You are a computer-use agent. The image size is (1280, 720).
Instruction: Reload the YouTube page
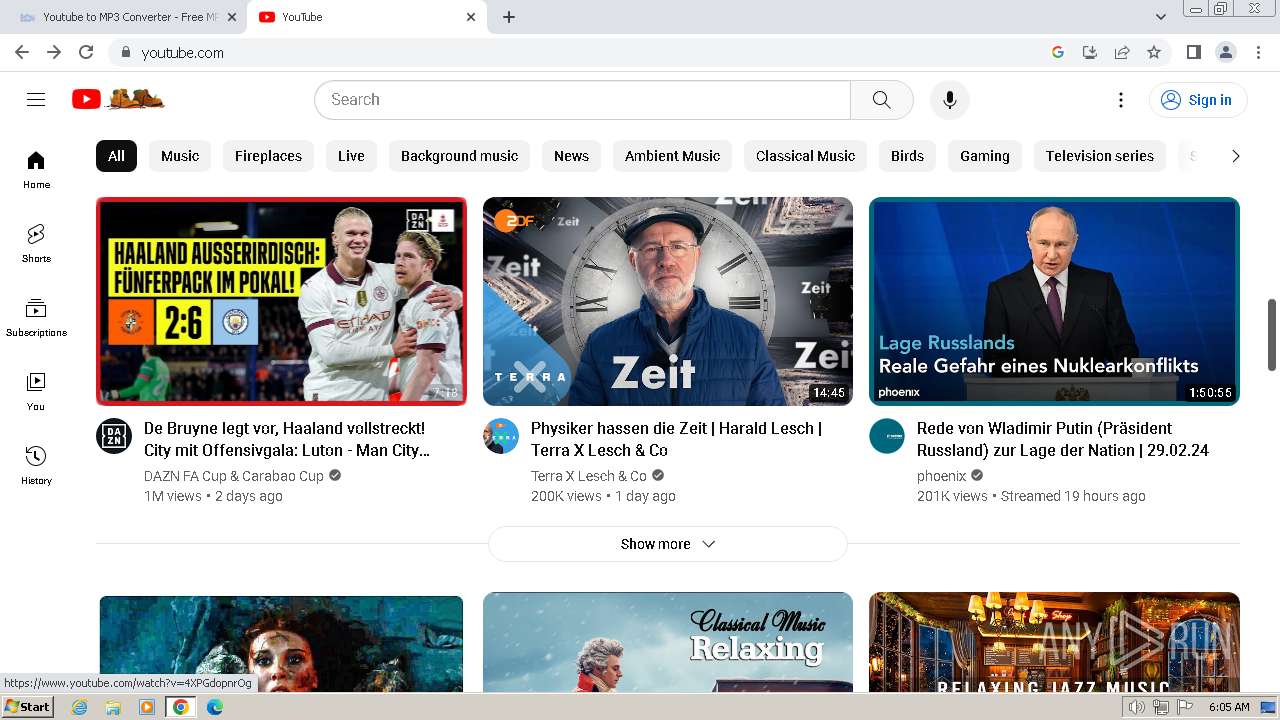pos(86,52)
